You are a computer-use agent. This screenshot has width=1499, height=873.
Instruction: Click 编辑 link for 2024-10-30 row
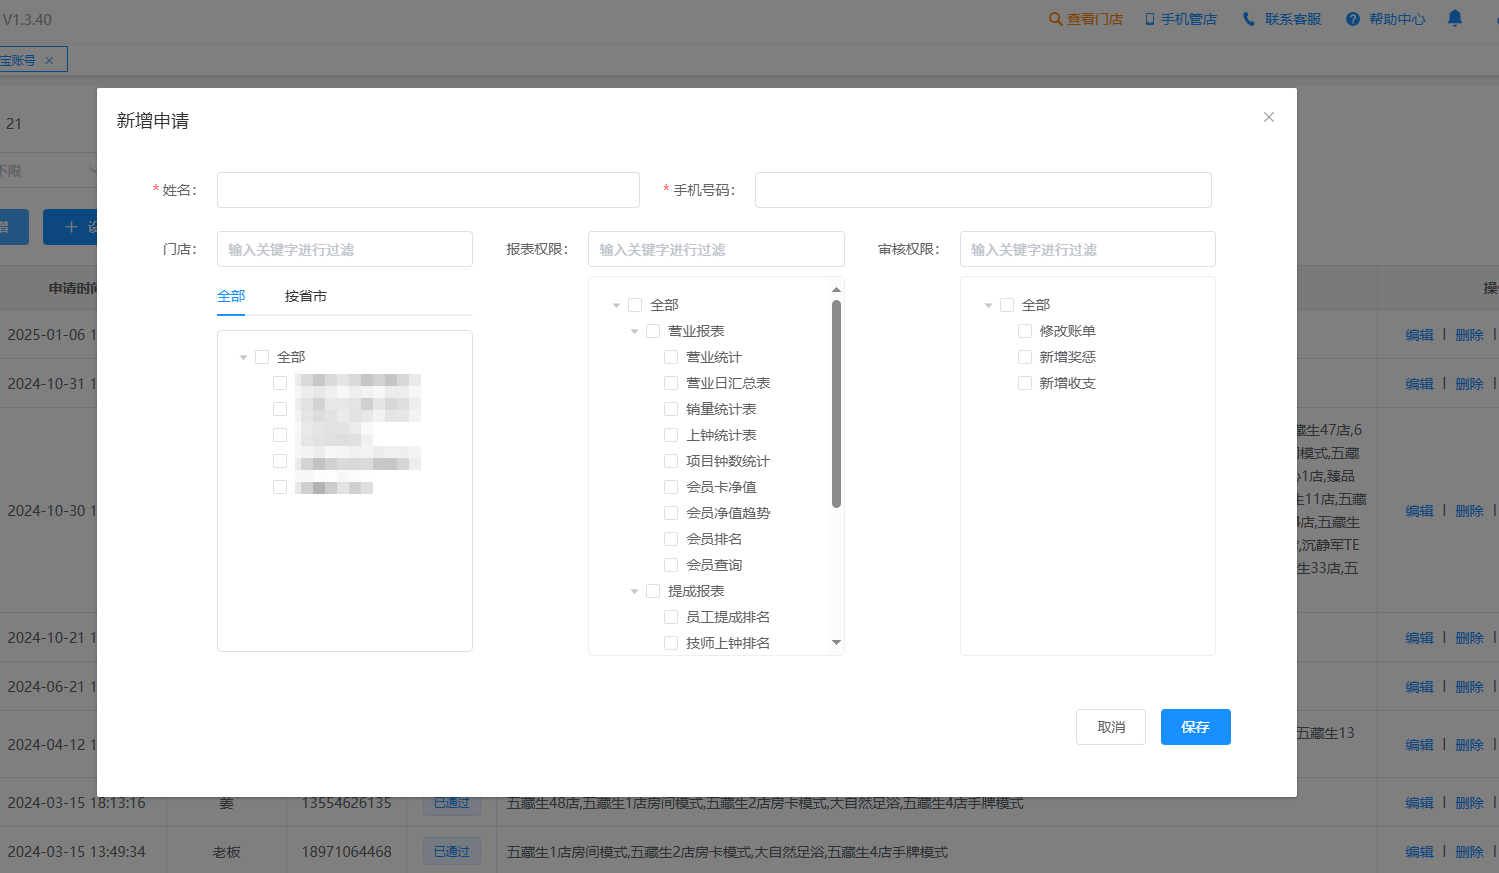pyautogui.click(x=1419, y=511)
